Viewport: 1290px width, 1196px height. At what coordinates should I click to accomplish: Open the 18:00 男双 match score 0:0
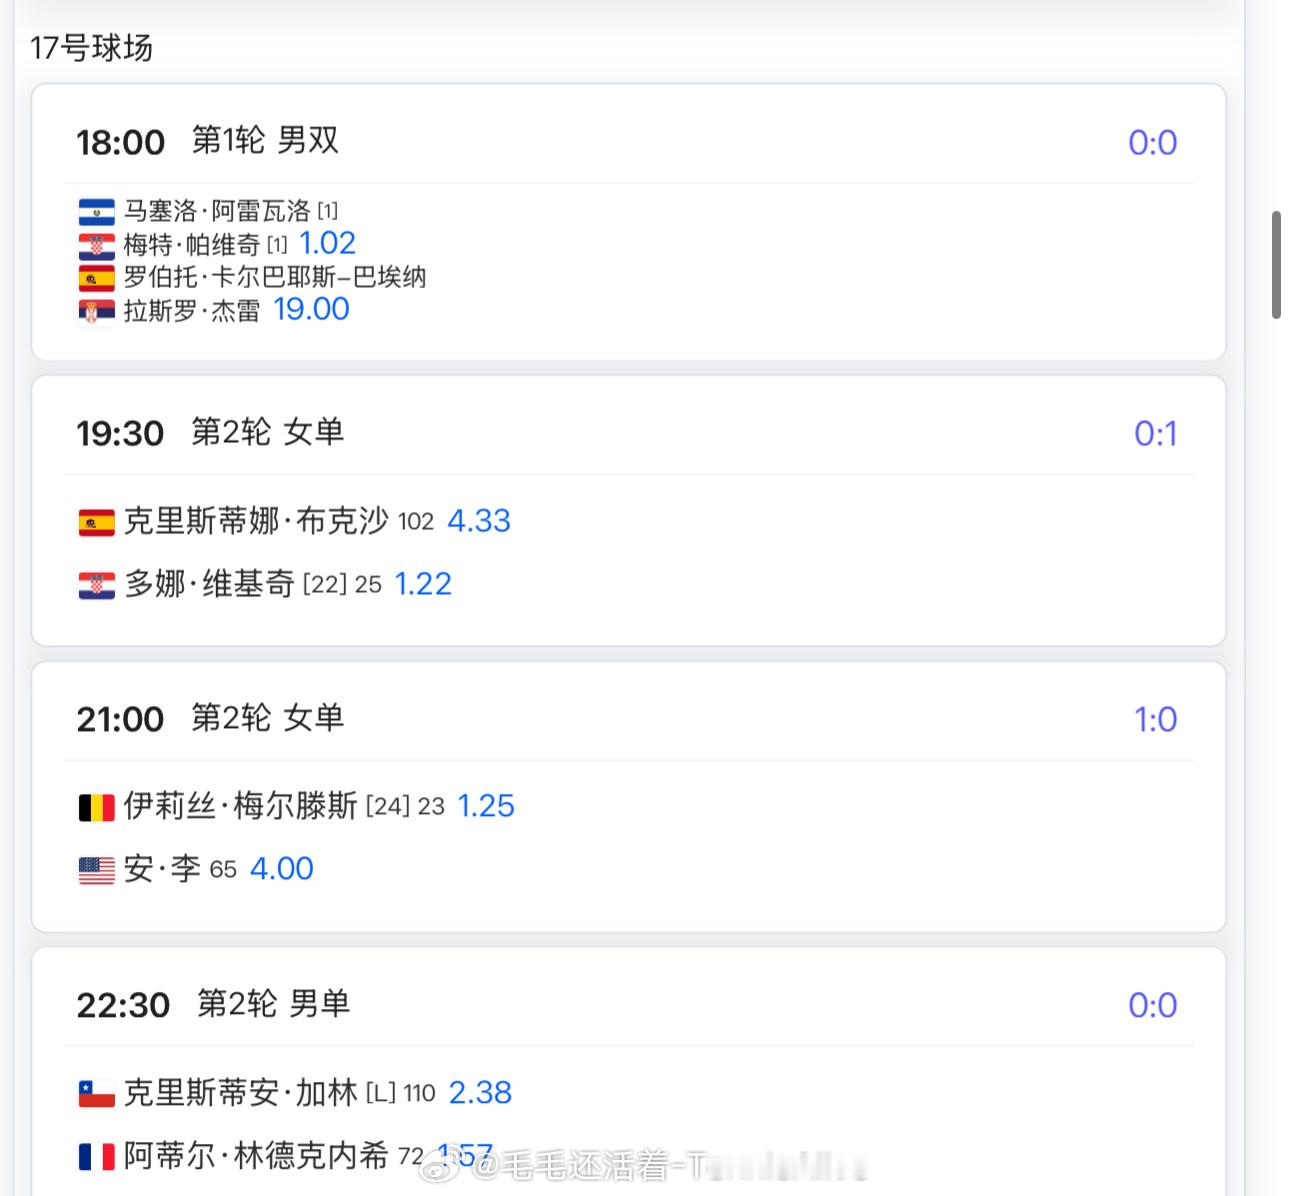(x=1152, y=142)
